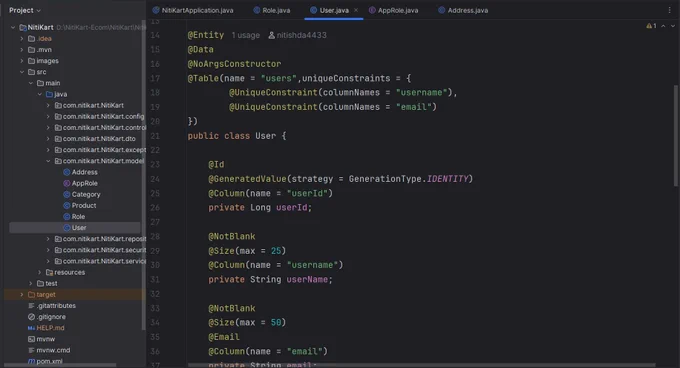Image resolution: width=680 pixels, height=368 pixels.
Task: Click the 'userName' field declaration
Action: click(x=307, y=280)
